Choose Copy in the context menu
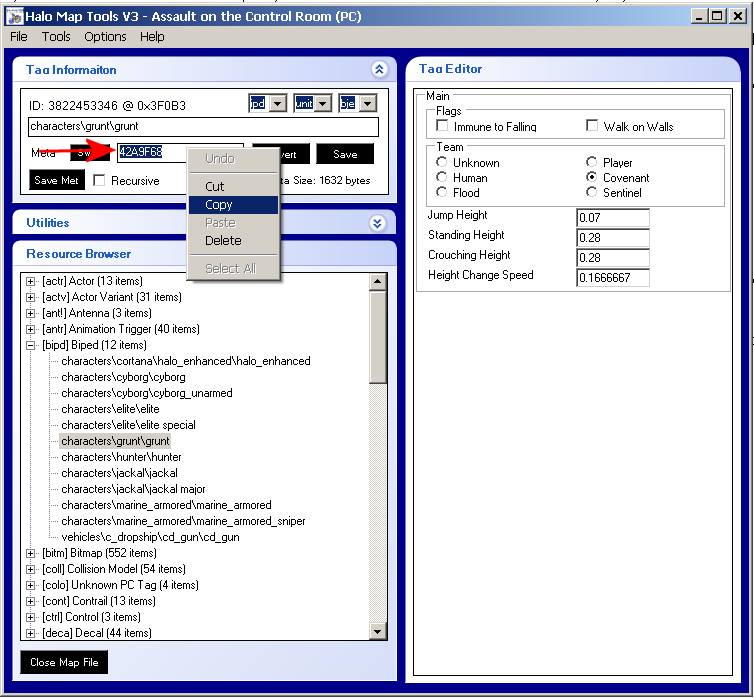The height and width of the screenshot is (698, 754). tap(233, 205)
